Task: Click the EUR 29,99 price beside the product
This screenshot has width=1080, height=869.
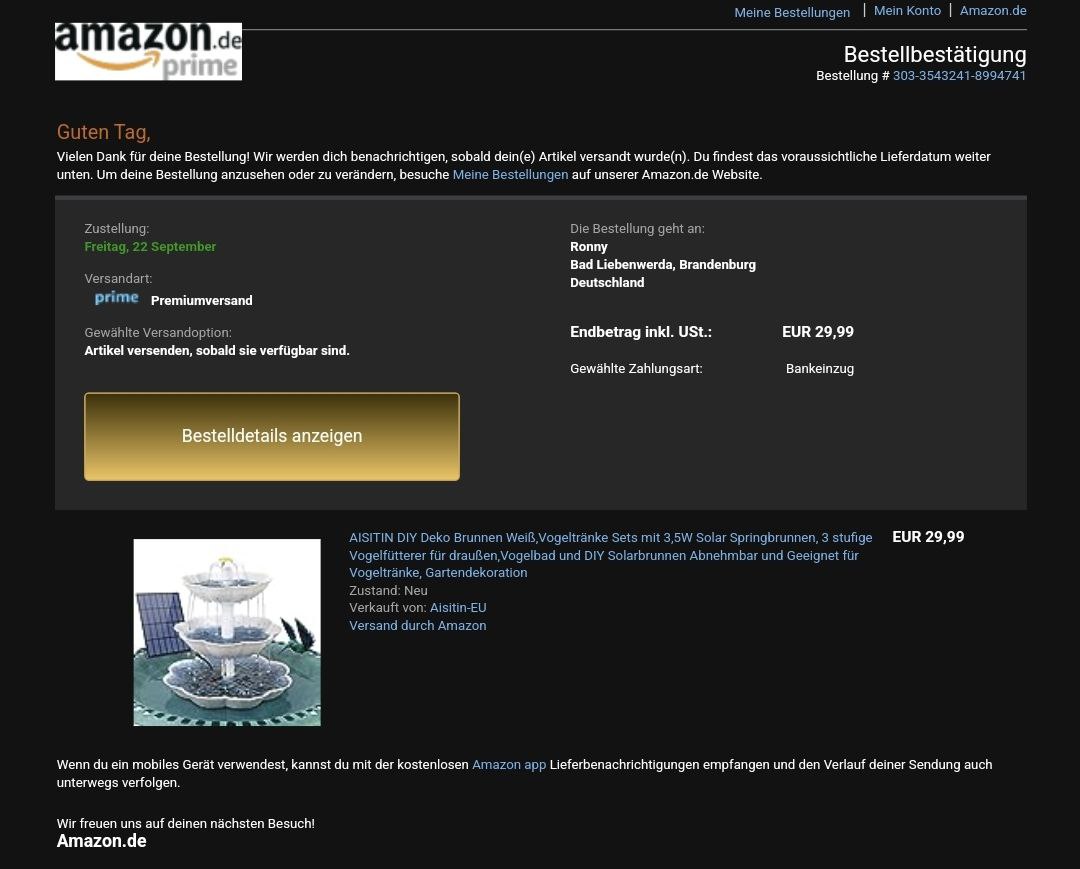Action: [x=928, y=537]
